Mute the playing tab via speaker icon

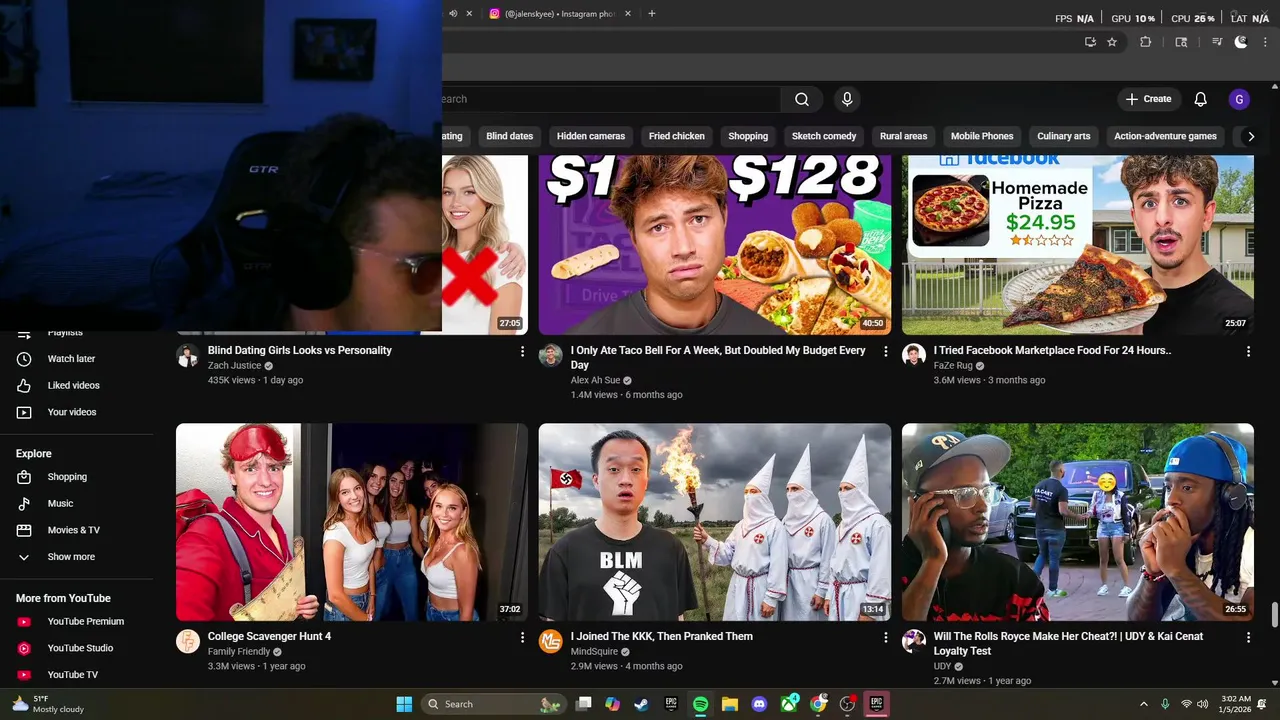[453, 14]
